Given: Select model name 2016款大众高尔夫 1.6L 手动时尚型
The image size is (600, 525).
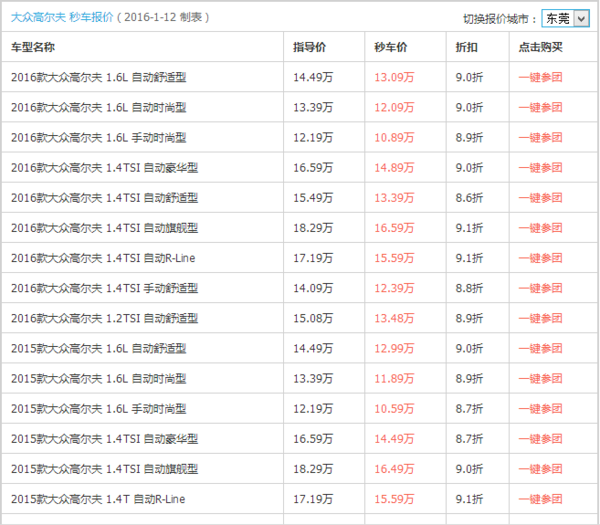Looking at the screenshot, I should tap(99, 137).
